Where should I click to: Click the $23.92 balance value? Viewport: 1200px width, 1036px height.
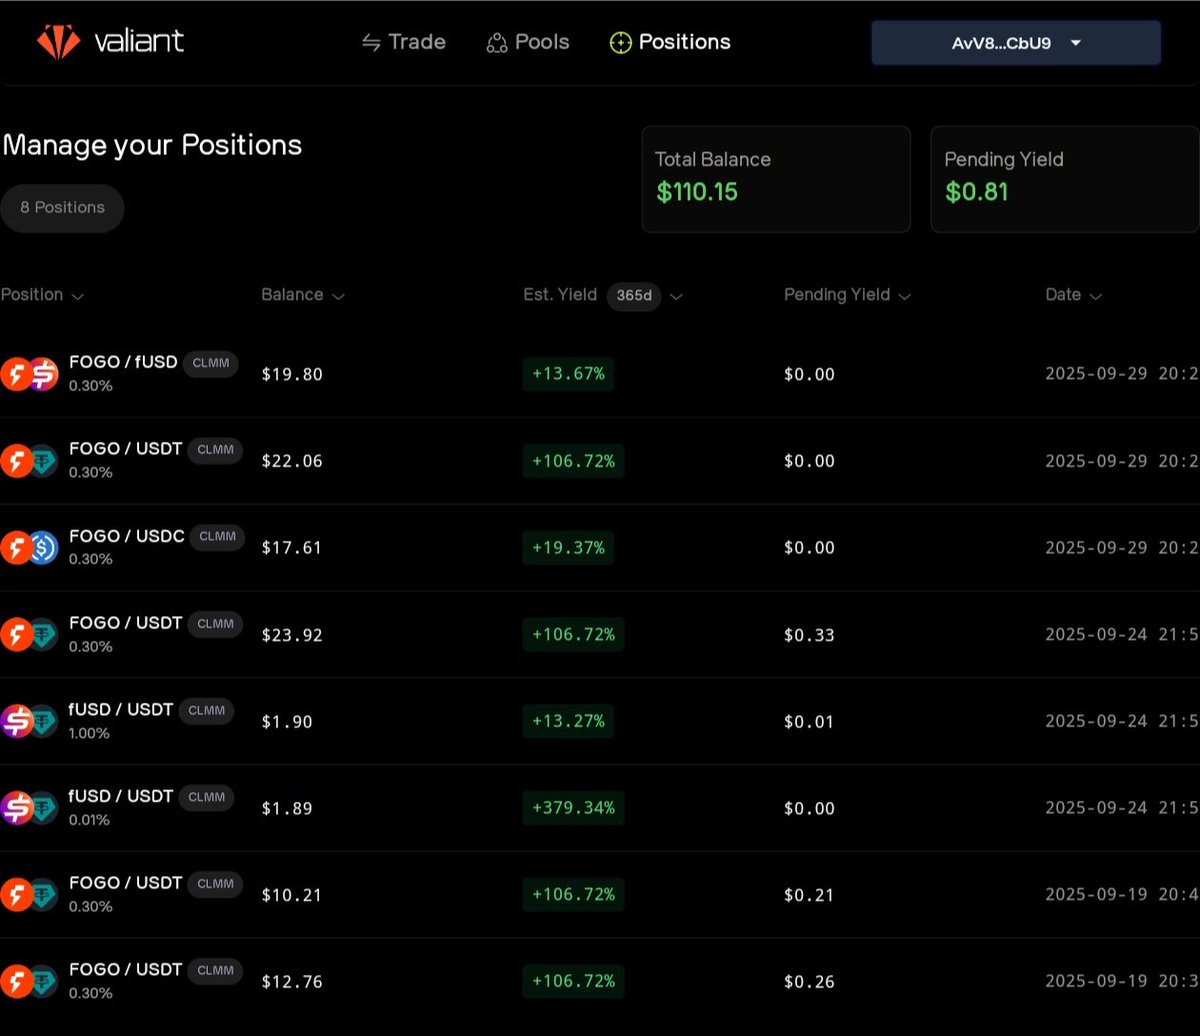(292, 635)
